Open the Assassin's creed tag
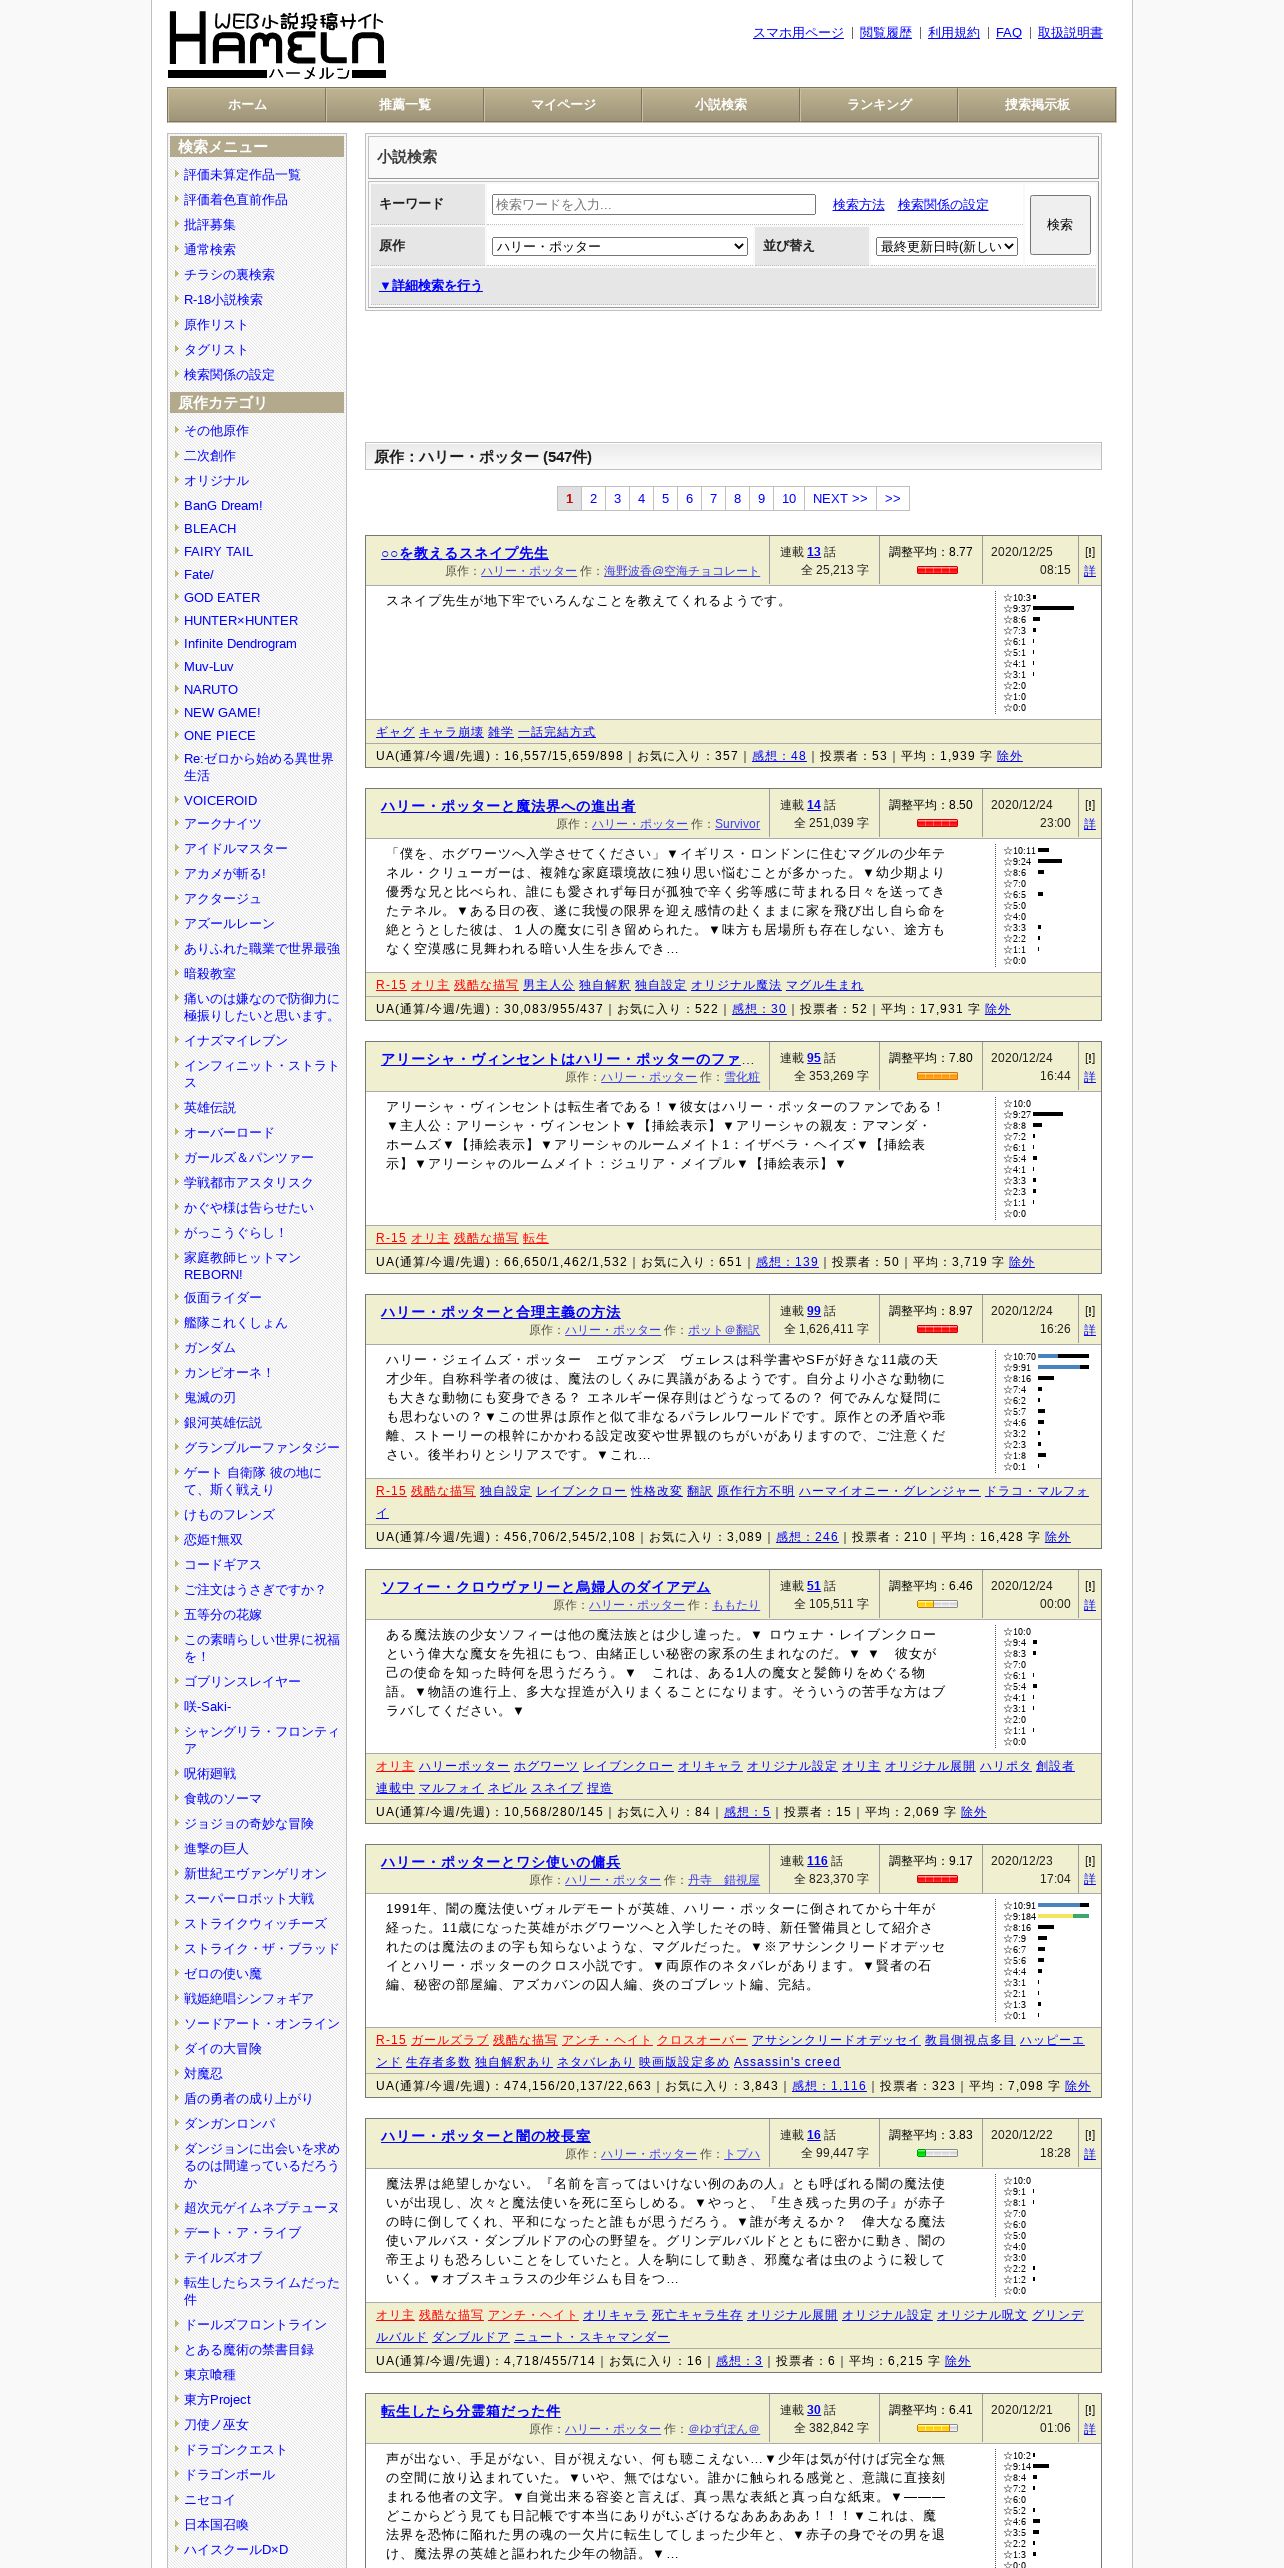Viewport: 1284px width, 2568px height. click(x=787, y=2062)
